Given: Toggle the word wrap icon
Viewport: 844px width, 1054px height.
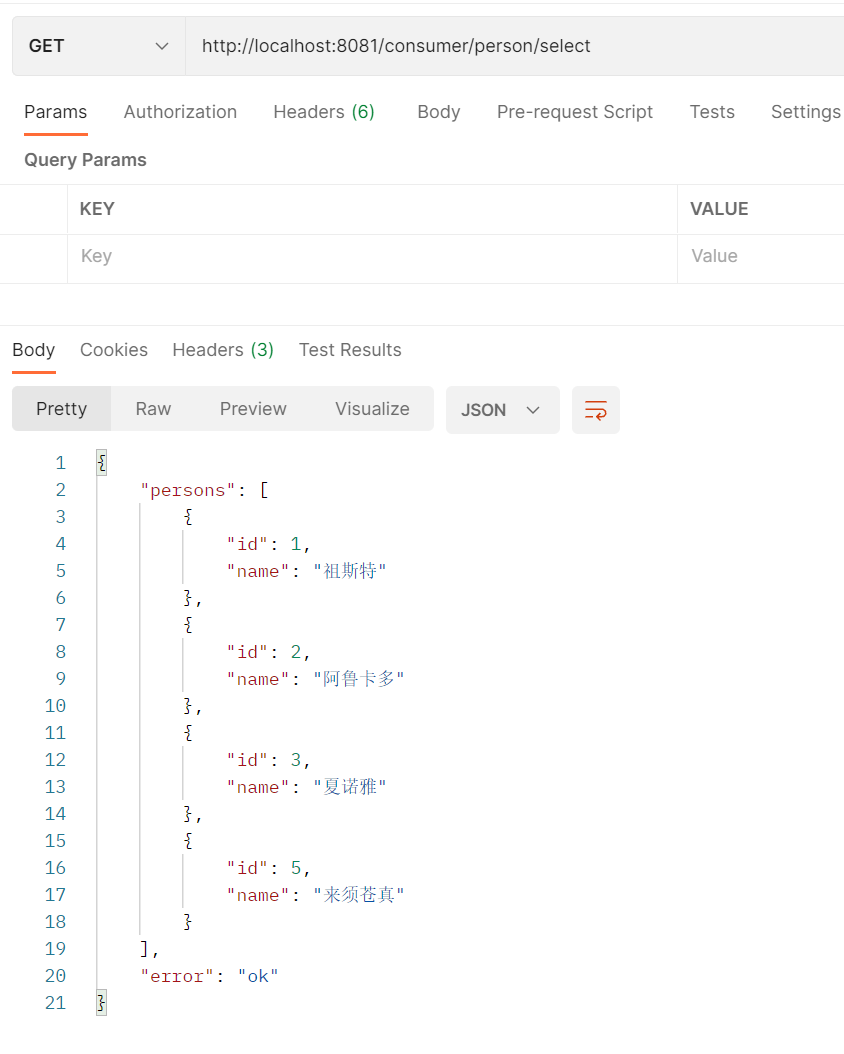Looking at the screenshot, I should [x=595, y=409].
